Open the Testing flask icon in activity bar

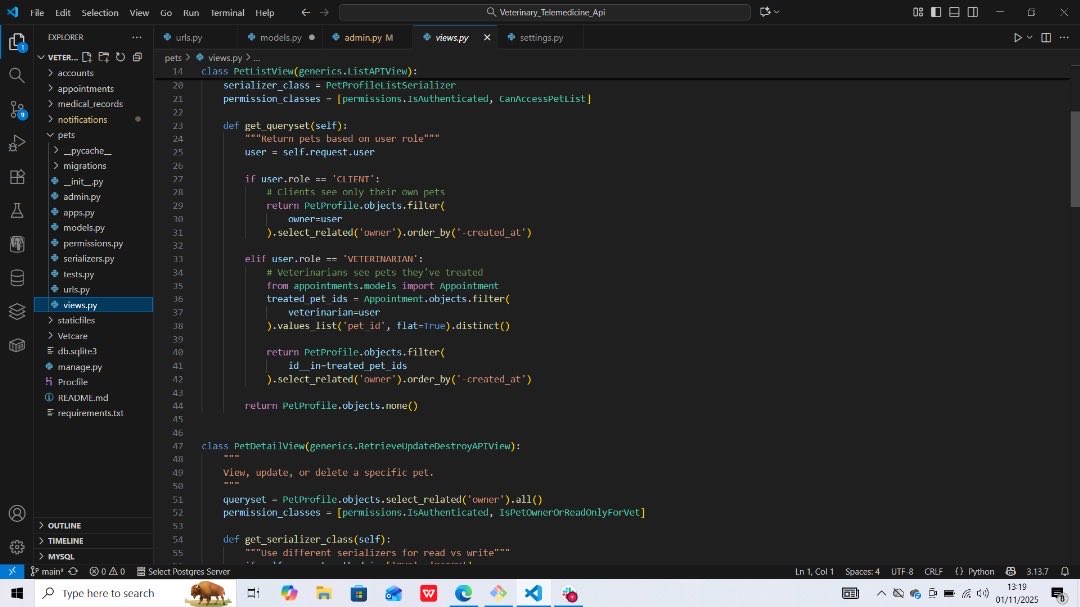click(x=16, y=210)
